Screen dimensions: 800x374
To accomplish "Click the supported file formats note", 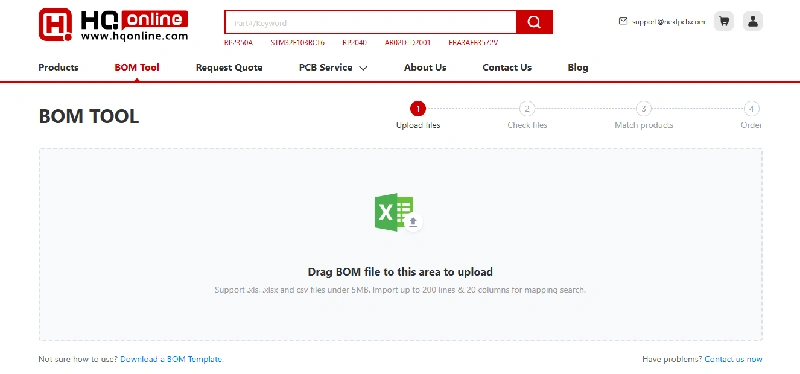I will pos(400,290).
